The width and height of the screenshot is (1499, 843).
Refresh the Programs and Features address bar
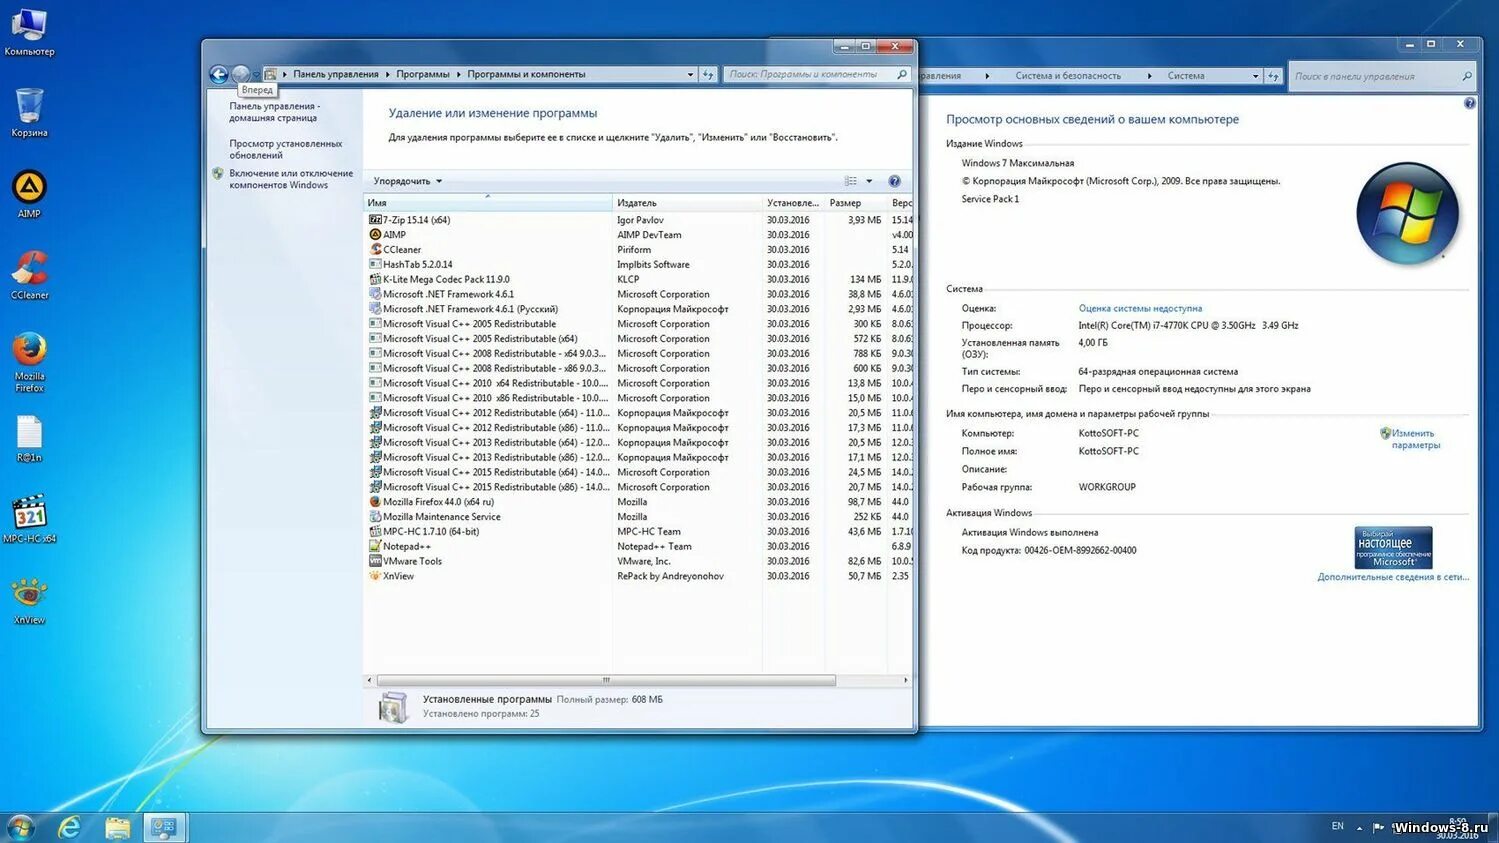(708, 74)
